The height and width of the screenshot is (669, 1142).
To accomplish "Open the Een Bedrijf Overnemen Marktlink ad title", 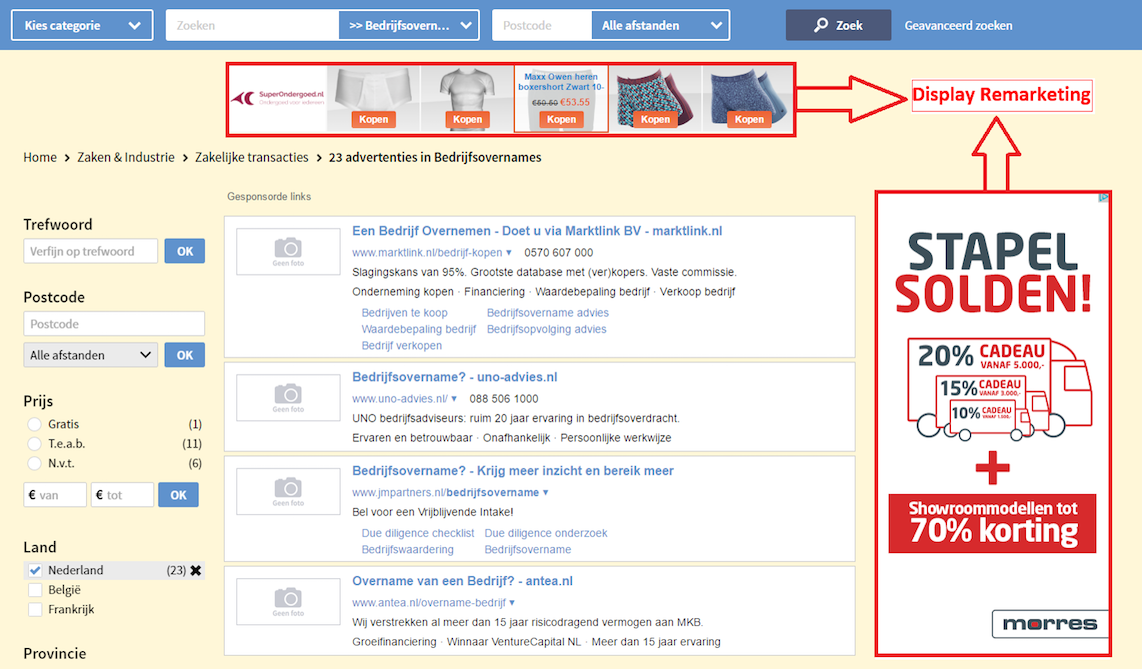I will point(537,231).
